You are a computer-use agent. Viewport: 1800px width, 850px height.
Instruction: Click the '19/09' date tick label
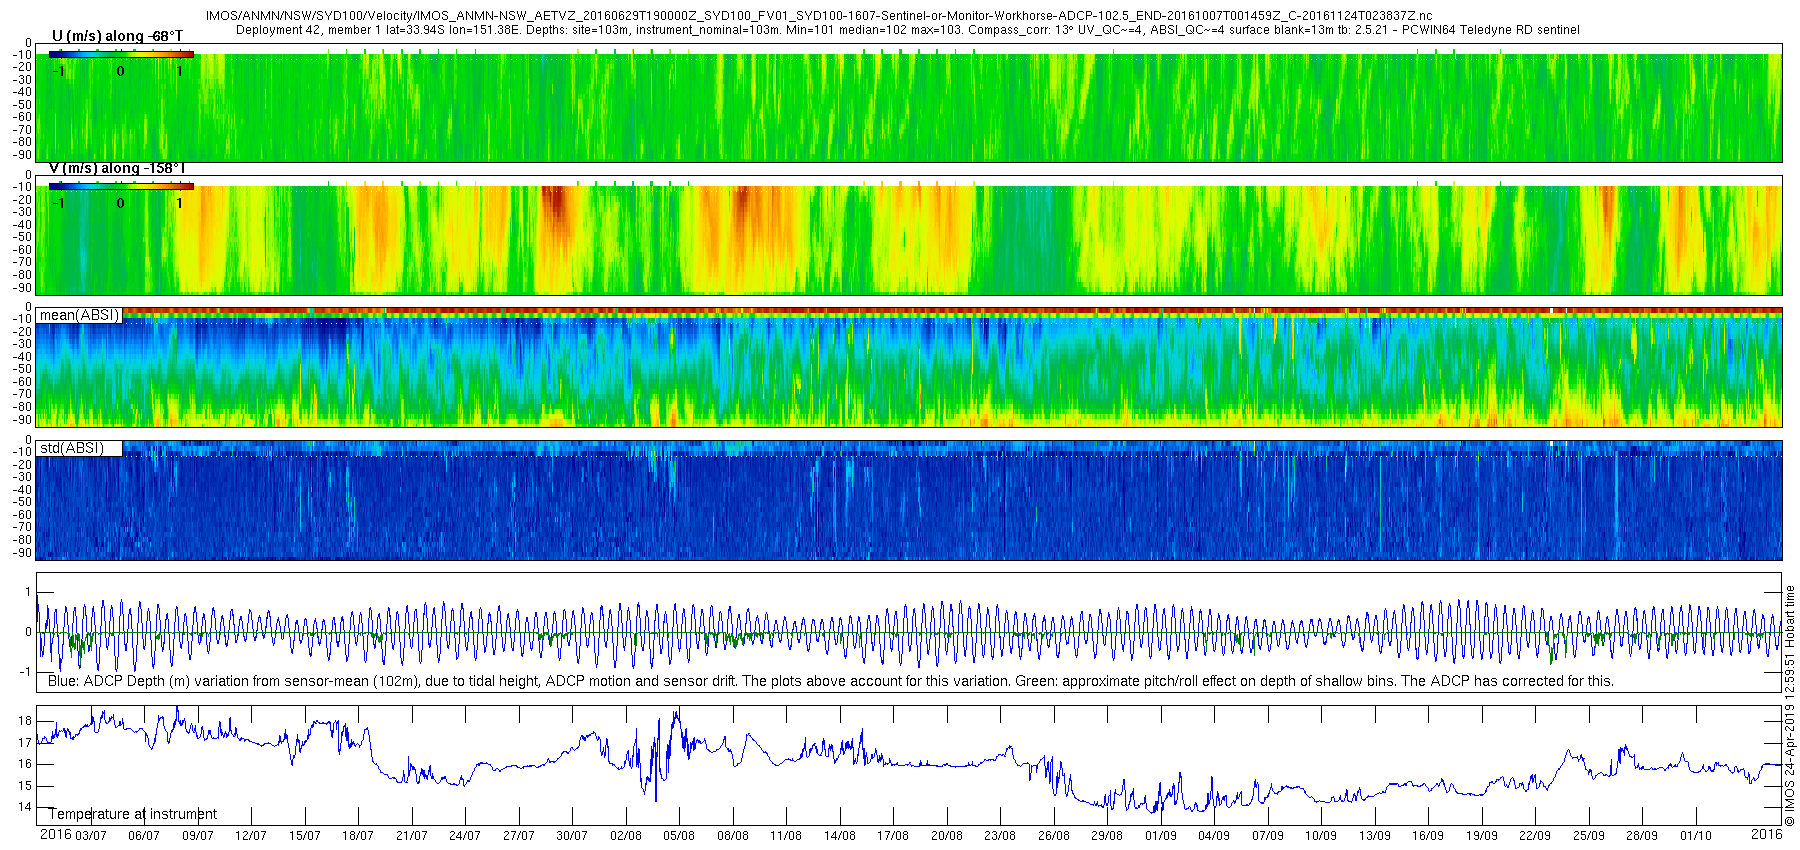(x=1482, y=835)
